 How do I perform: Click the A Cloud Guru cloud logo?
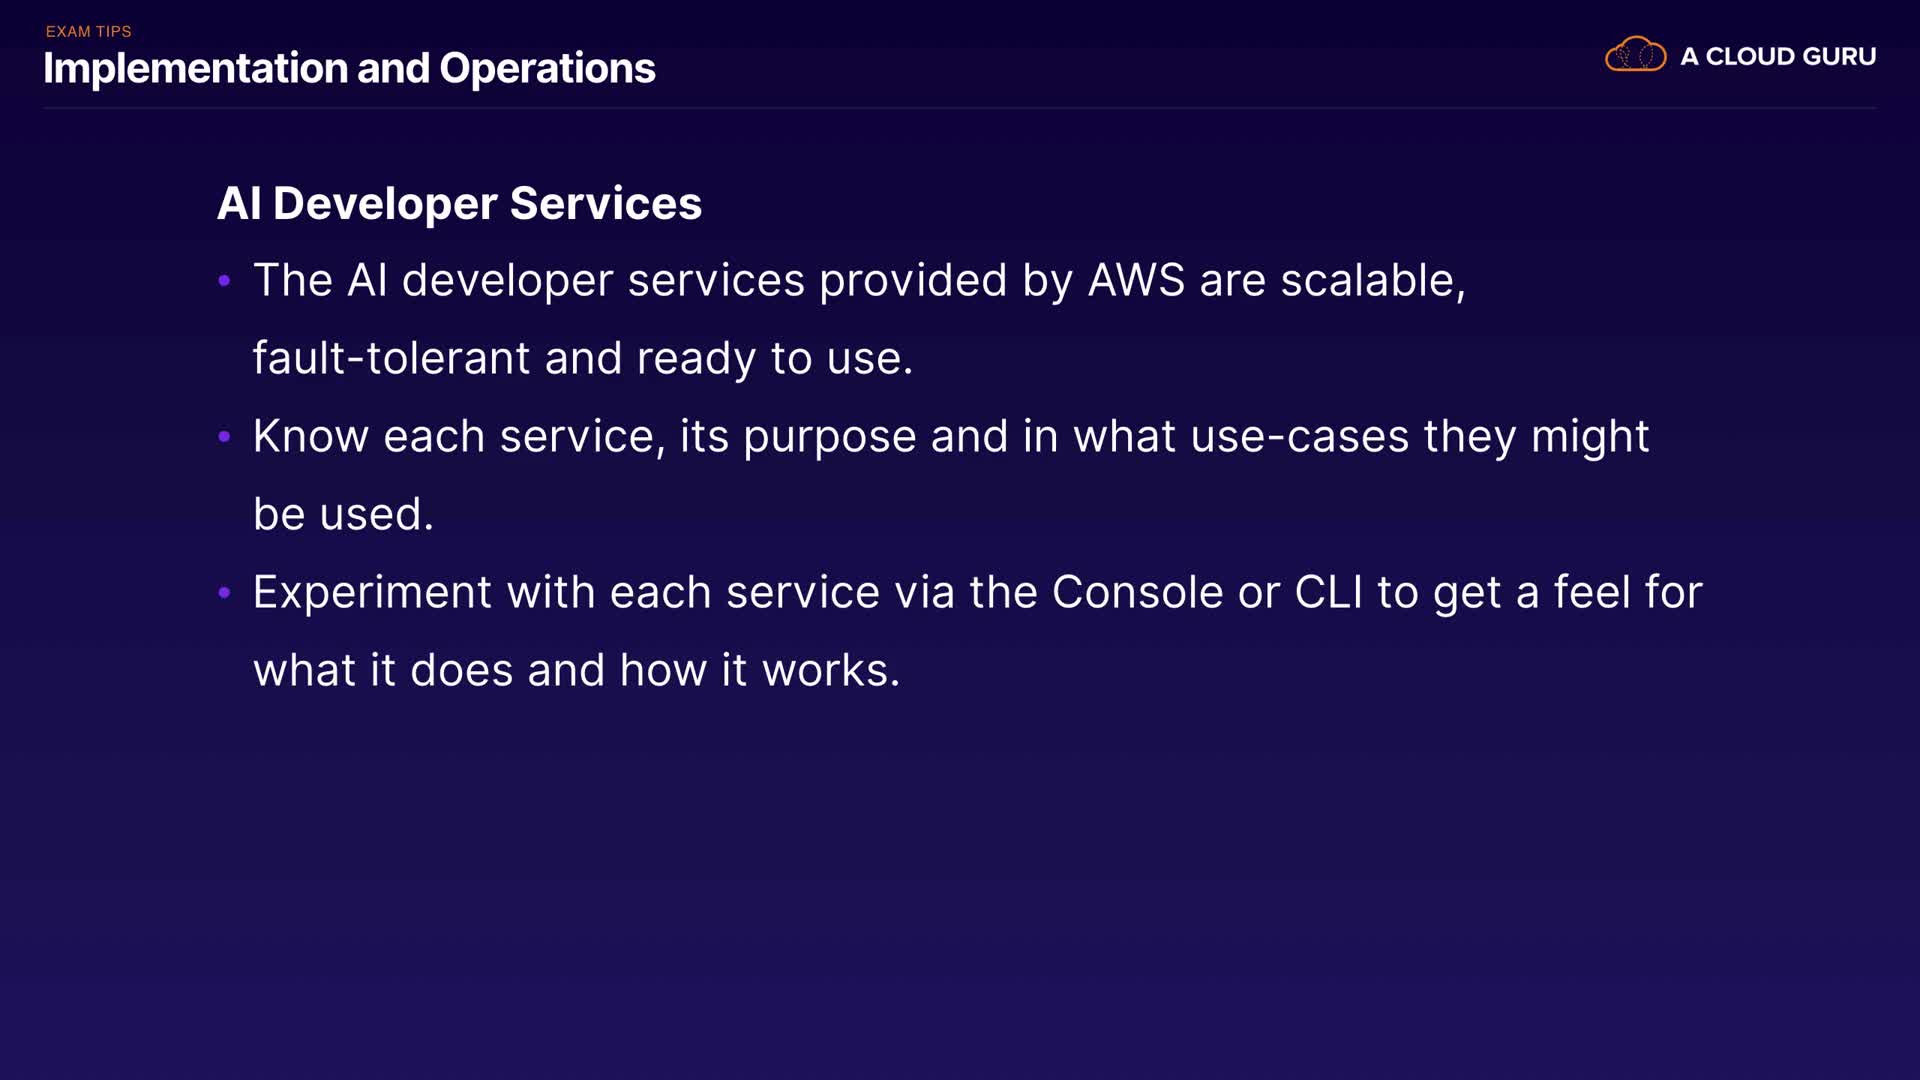[1635, 55]
